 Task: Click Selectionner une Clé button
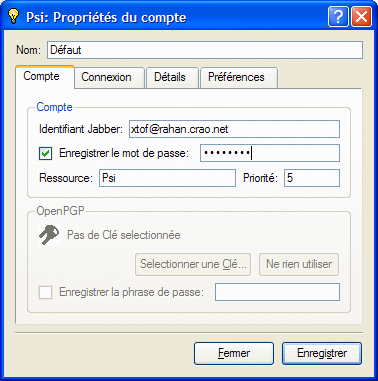193,264
